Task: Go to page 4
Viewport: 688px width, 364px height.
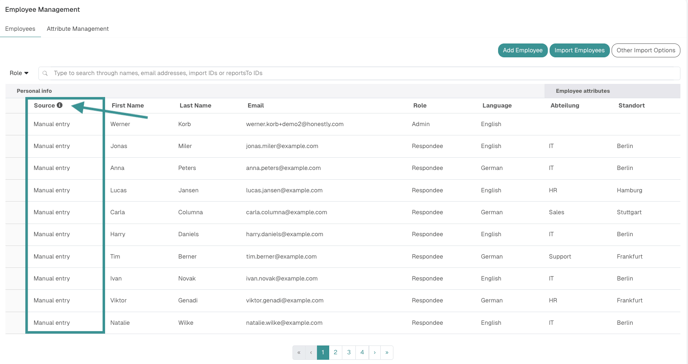Action: pyautogui.click(x=362, y=352)
